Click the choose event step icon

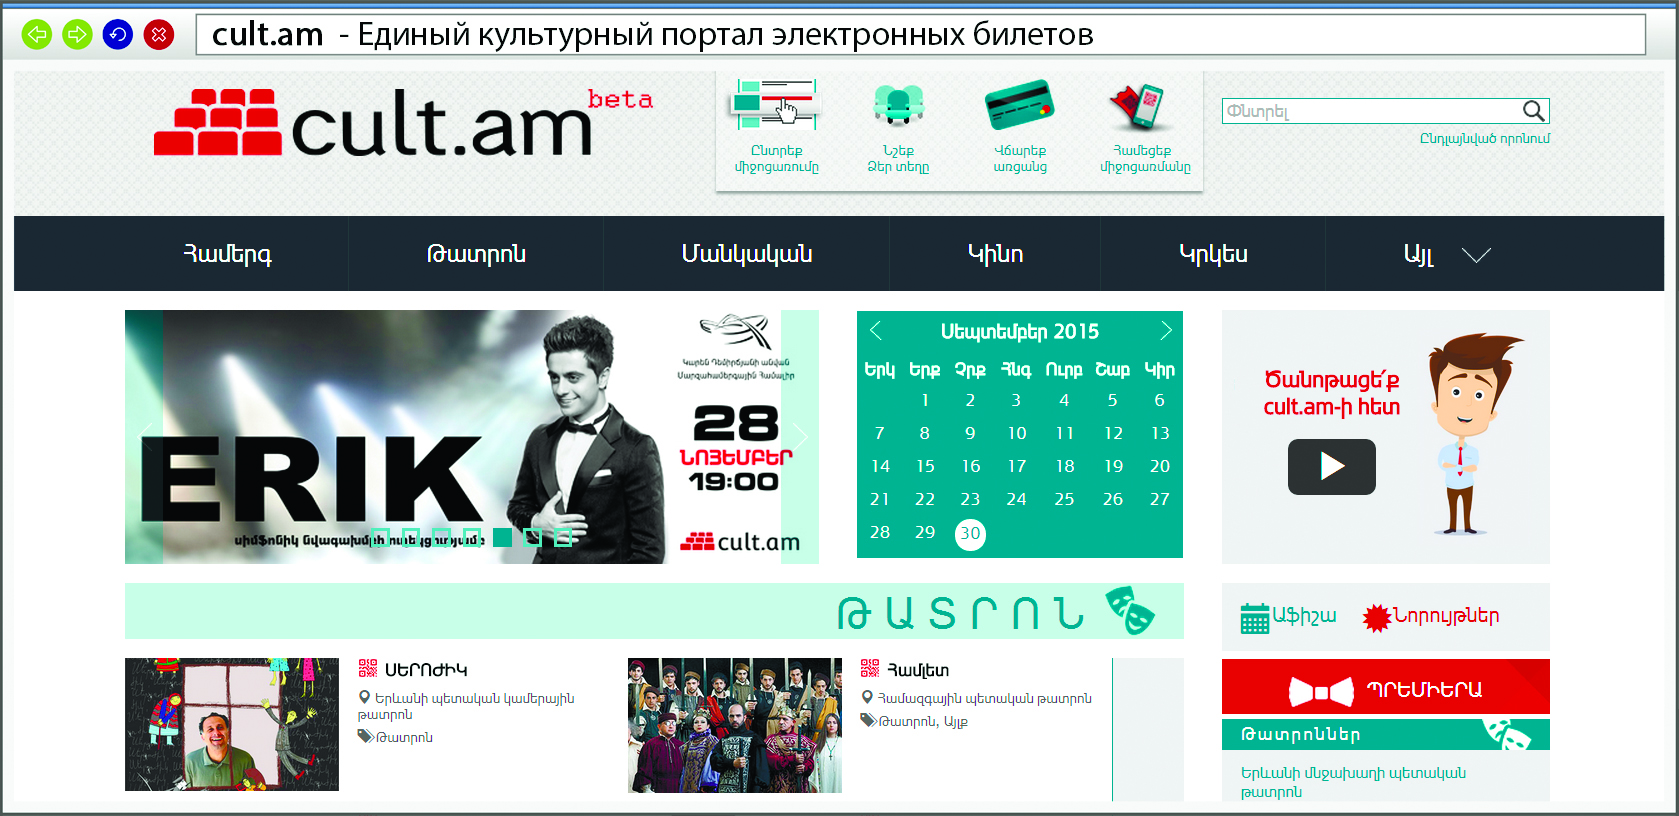point(776,105)
